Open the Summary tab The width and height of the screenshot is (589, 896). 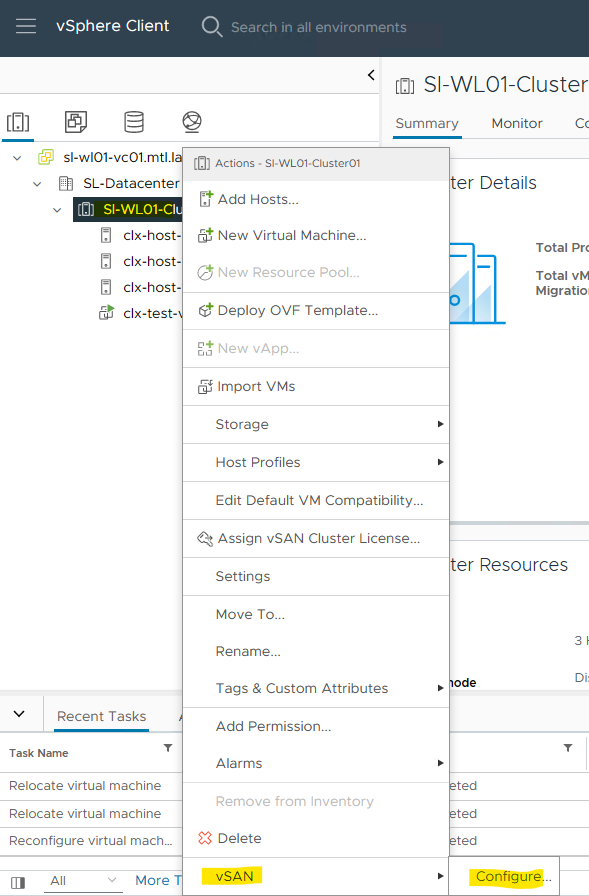[427, 123]
